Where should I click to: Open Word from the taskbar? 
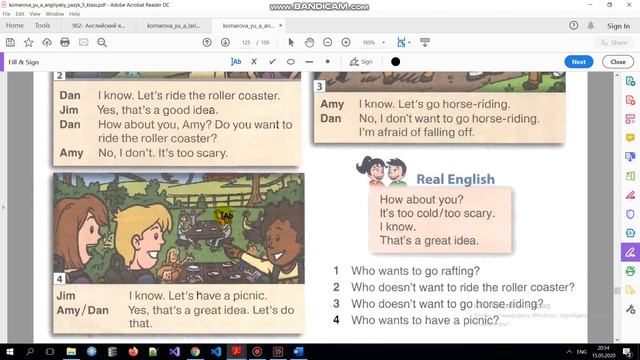(298, 352)
